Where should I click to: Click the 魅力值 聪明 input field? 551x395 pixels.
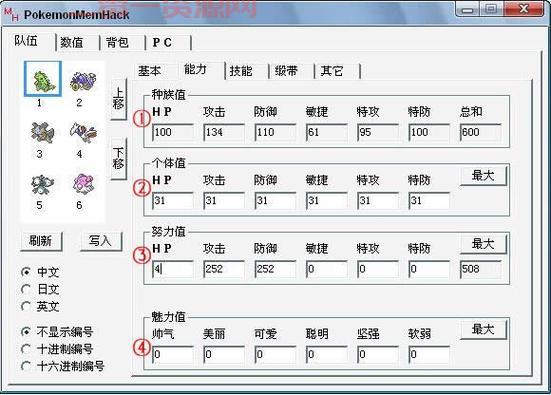tap(327, 355)
